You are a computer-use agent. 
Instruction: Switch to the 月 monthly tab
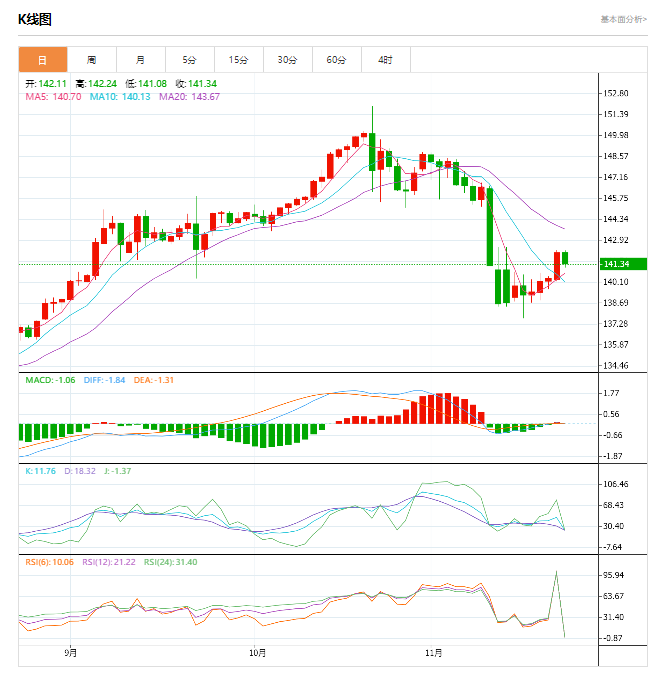[140, 60]
